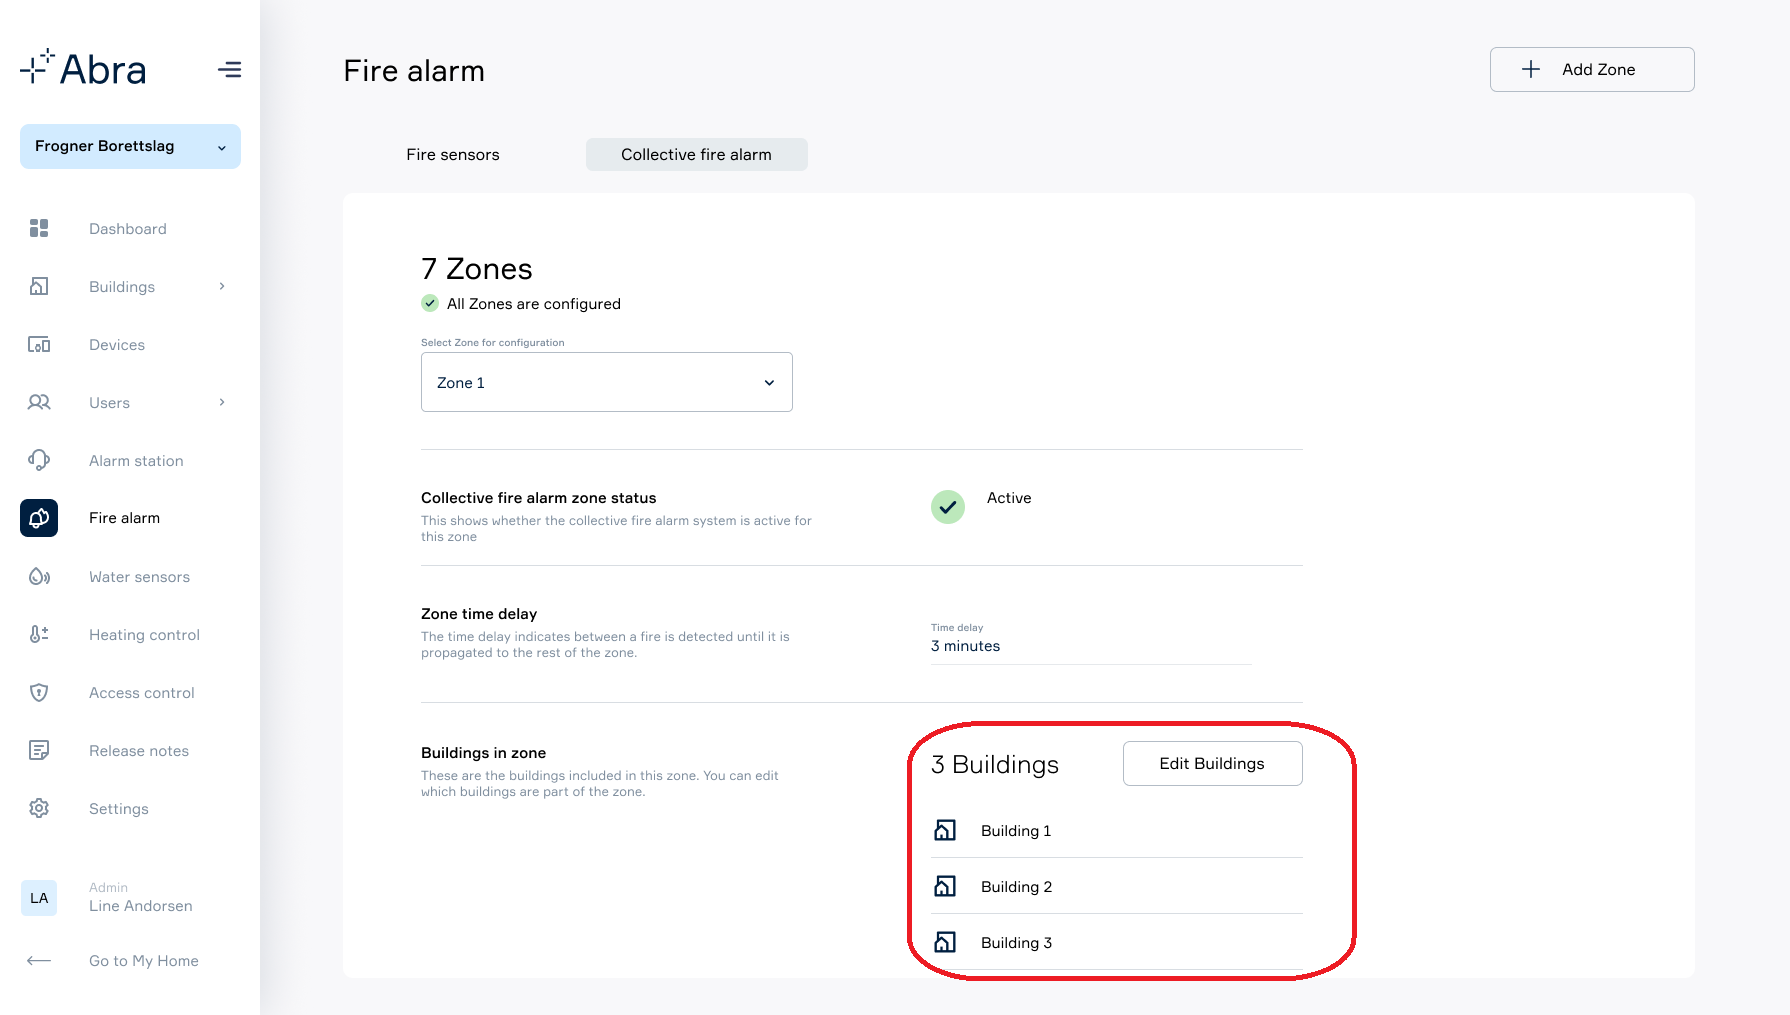Open Release notes document icon

pos(39,750)
